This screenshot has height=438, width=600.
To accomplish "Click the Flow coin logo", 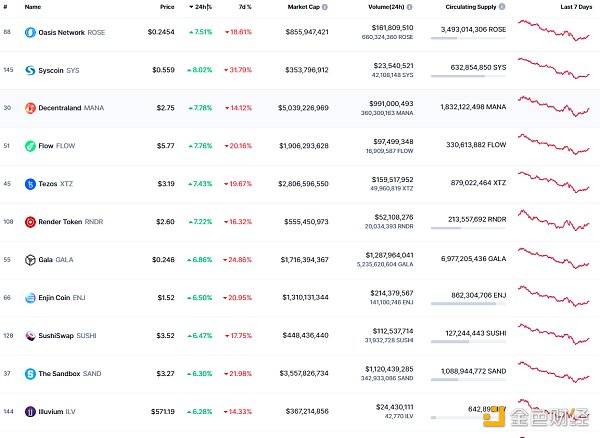I will pyautogui.click(x=30, y=145).
